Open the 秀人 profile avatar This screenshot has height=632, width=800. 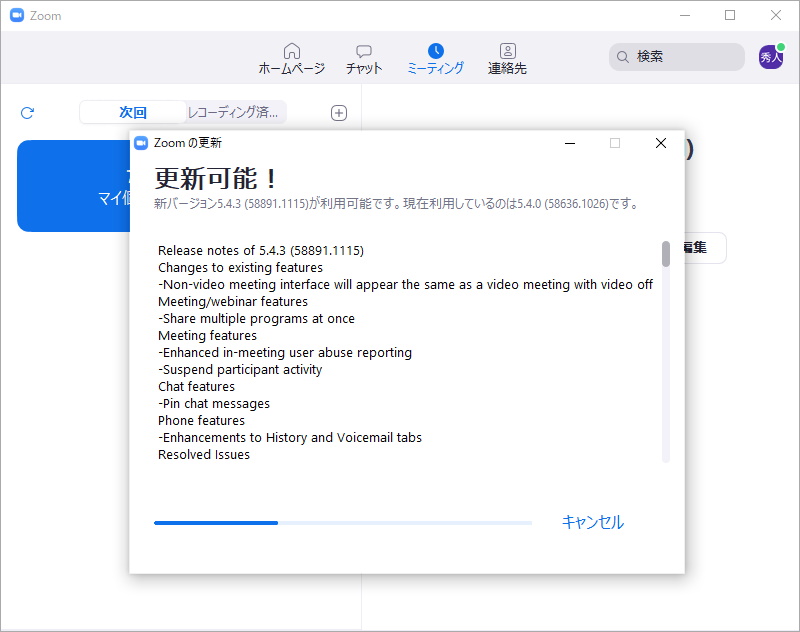tap(770, 57)
